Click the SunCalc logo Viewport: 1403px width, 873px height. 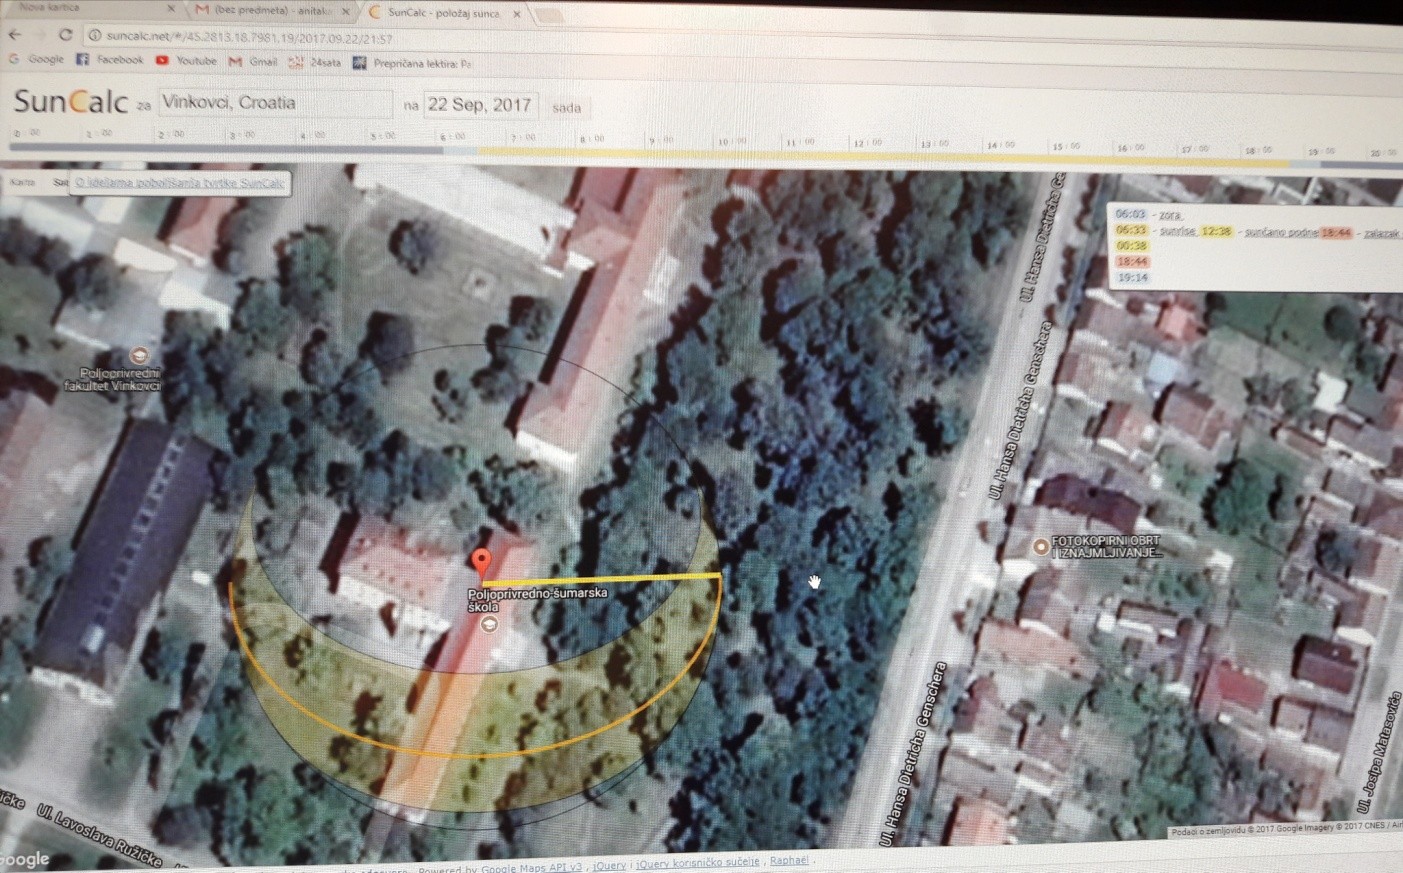71,101
